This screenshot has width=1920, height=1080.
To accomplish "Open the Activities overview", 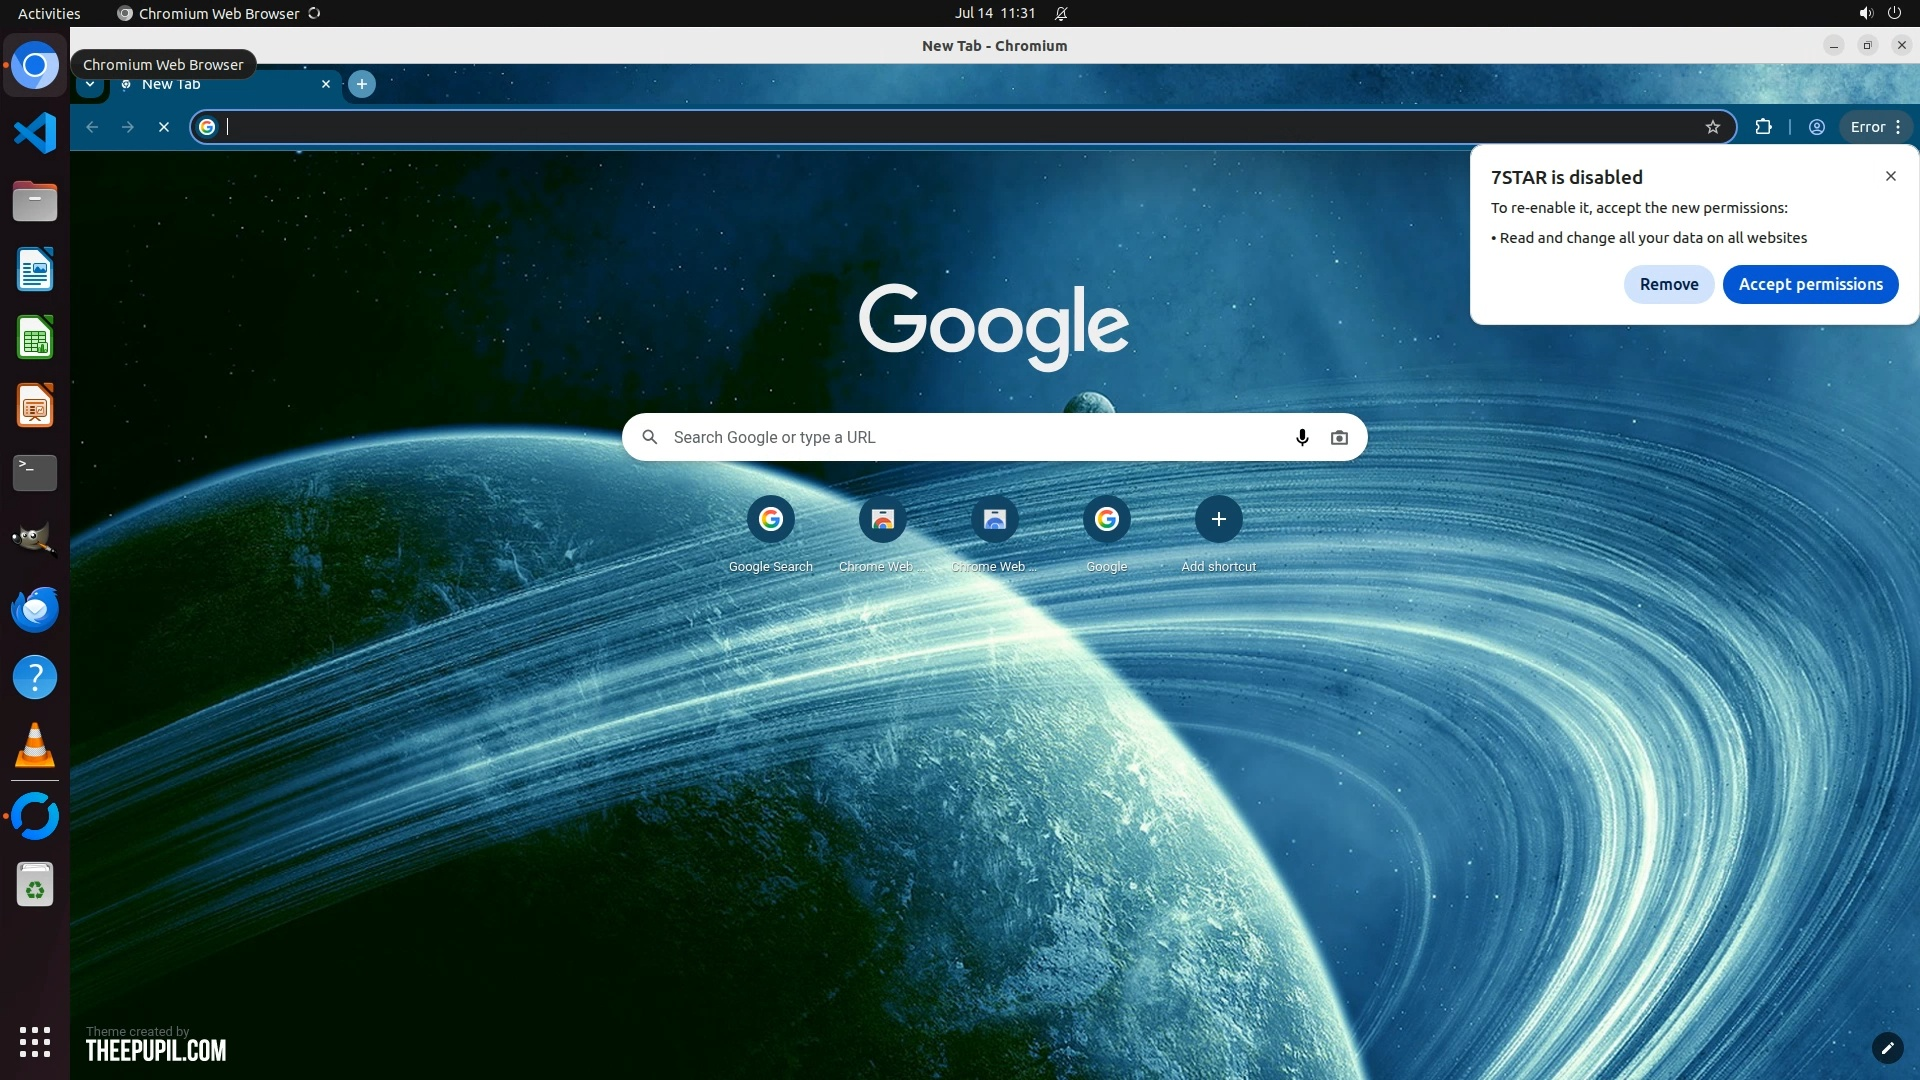I will click(49, 13).
